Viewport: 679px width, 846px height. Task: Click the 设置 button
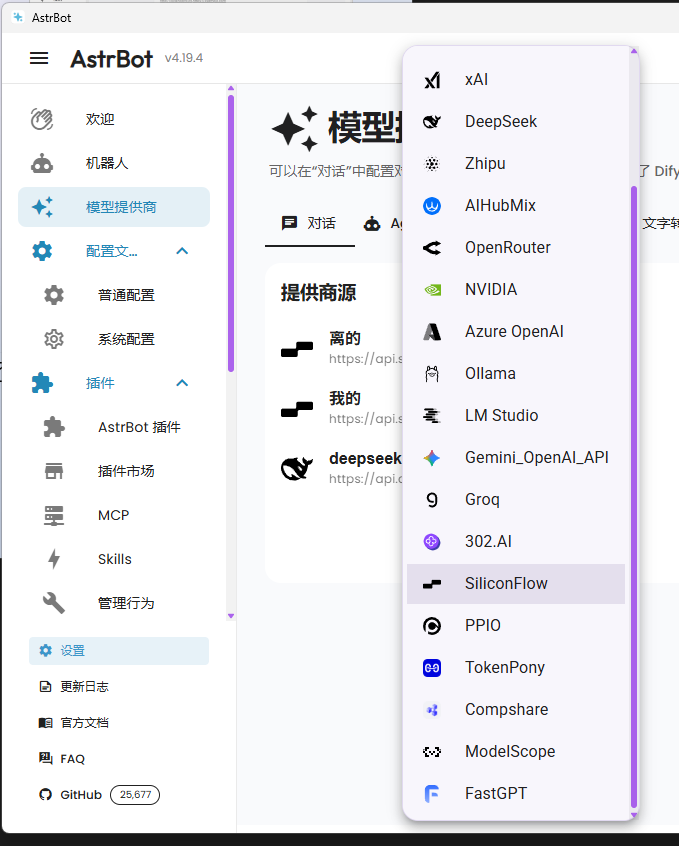[119, 651]
